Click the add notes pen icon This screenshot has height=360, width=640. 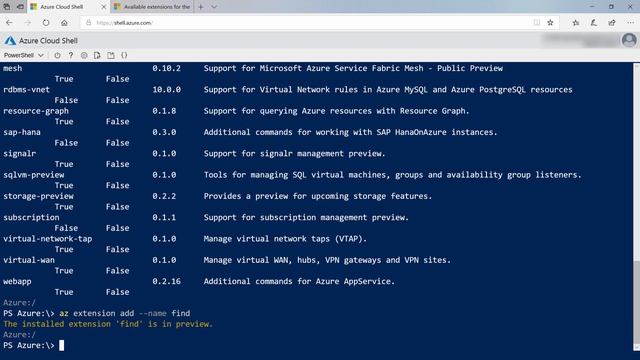point(594,23)
